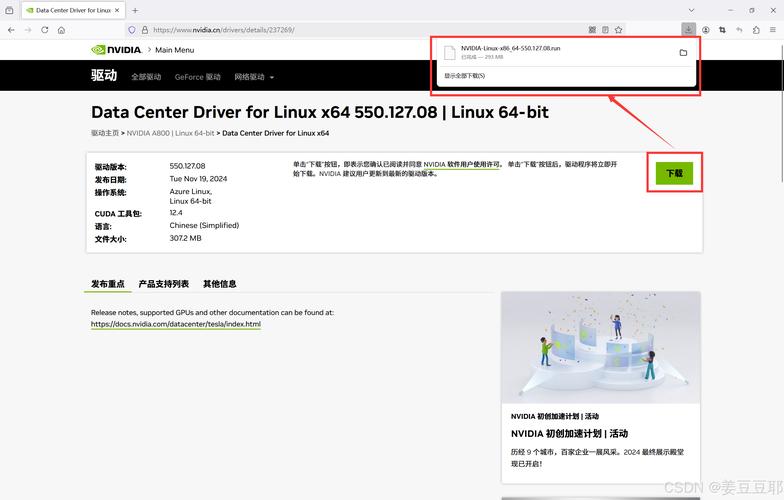The height and width of the screenshot is (500, 784).
Task: Click the browser Home icon
Action: tap(62, 30)
